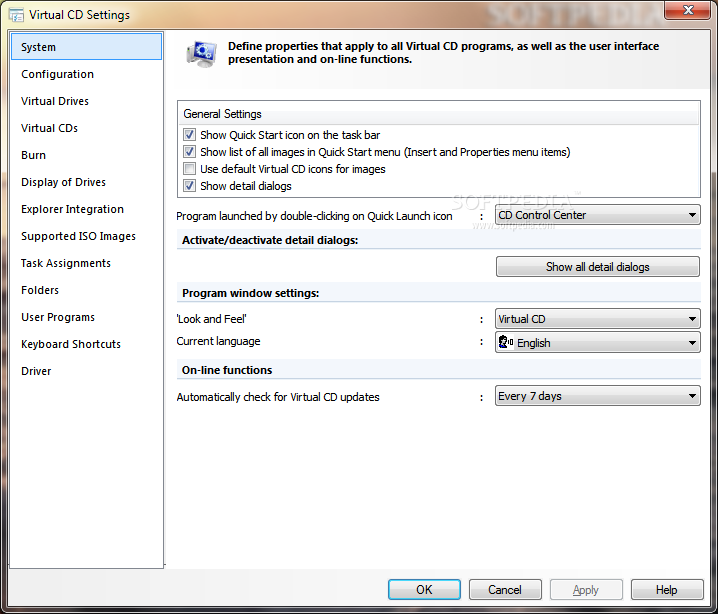This screenshot has height=614, width=718.
Task: Toggle Show Quick Start icon on task bar
Action: (x=189, y=135)
